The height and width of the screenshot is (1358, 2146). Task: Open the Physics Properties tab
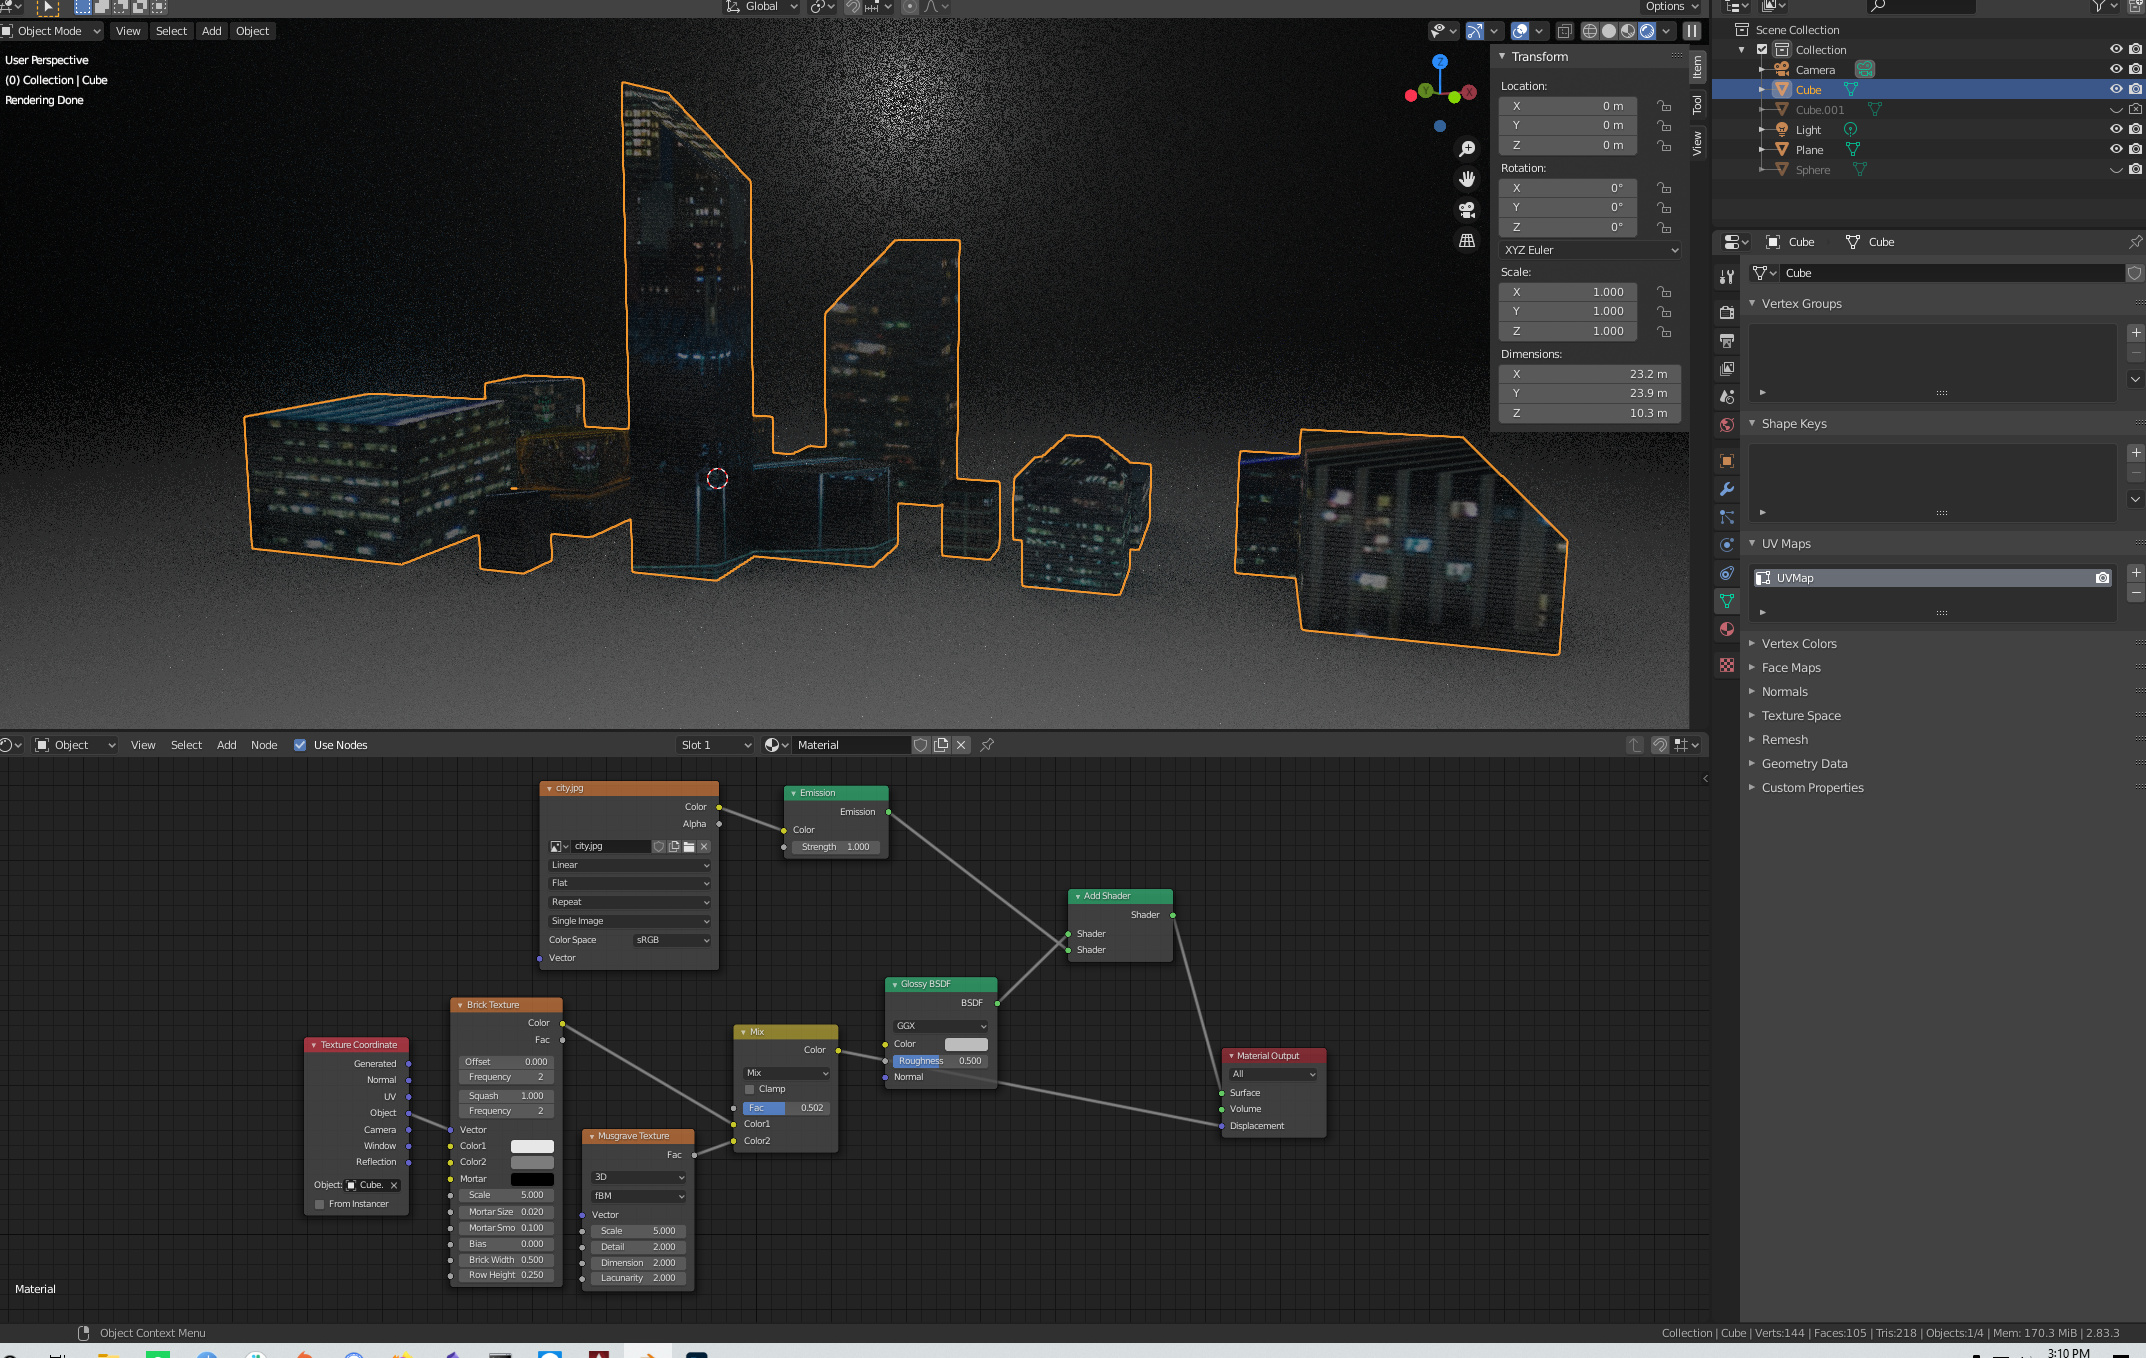(1726, 545)
